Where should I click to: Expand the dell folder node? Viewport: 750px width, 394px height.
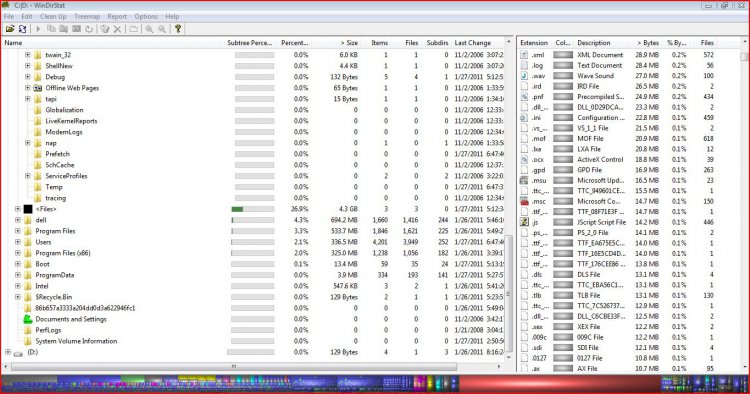pyautogui.click(x=18, y=220)
